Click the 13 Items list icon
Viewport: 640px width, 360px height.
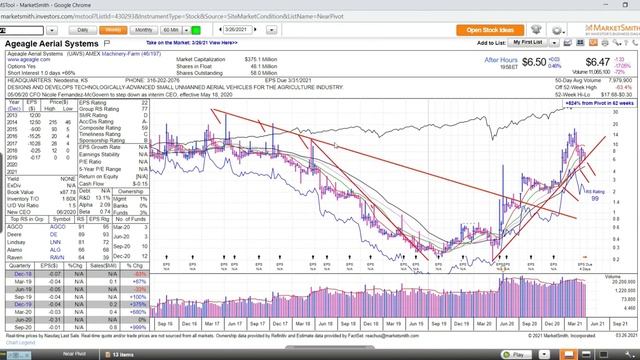click(x=108, y=355)
